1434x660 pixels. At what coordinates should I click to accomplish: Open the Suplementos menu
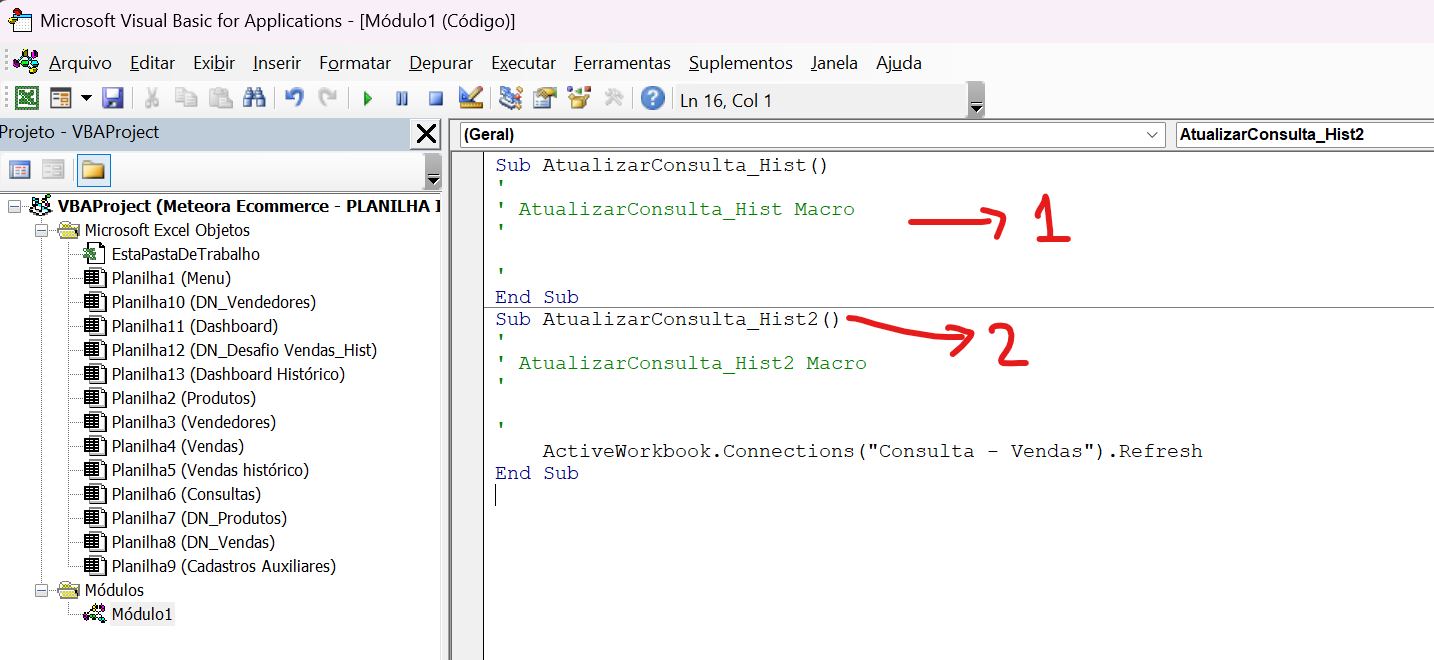[740, 63]
